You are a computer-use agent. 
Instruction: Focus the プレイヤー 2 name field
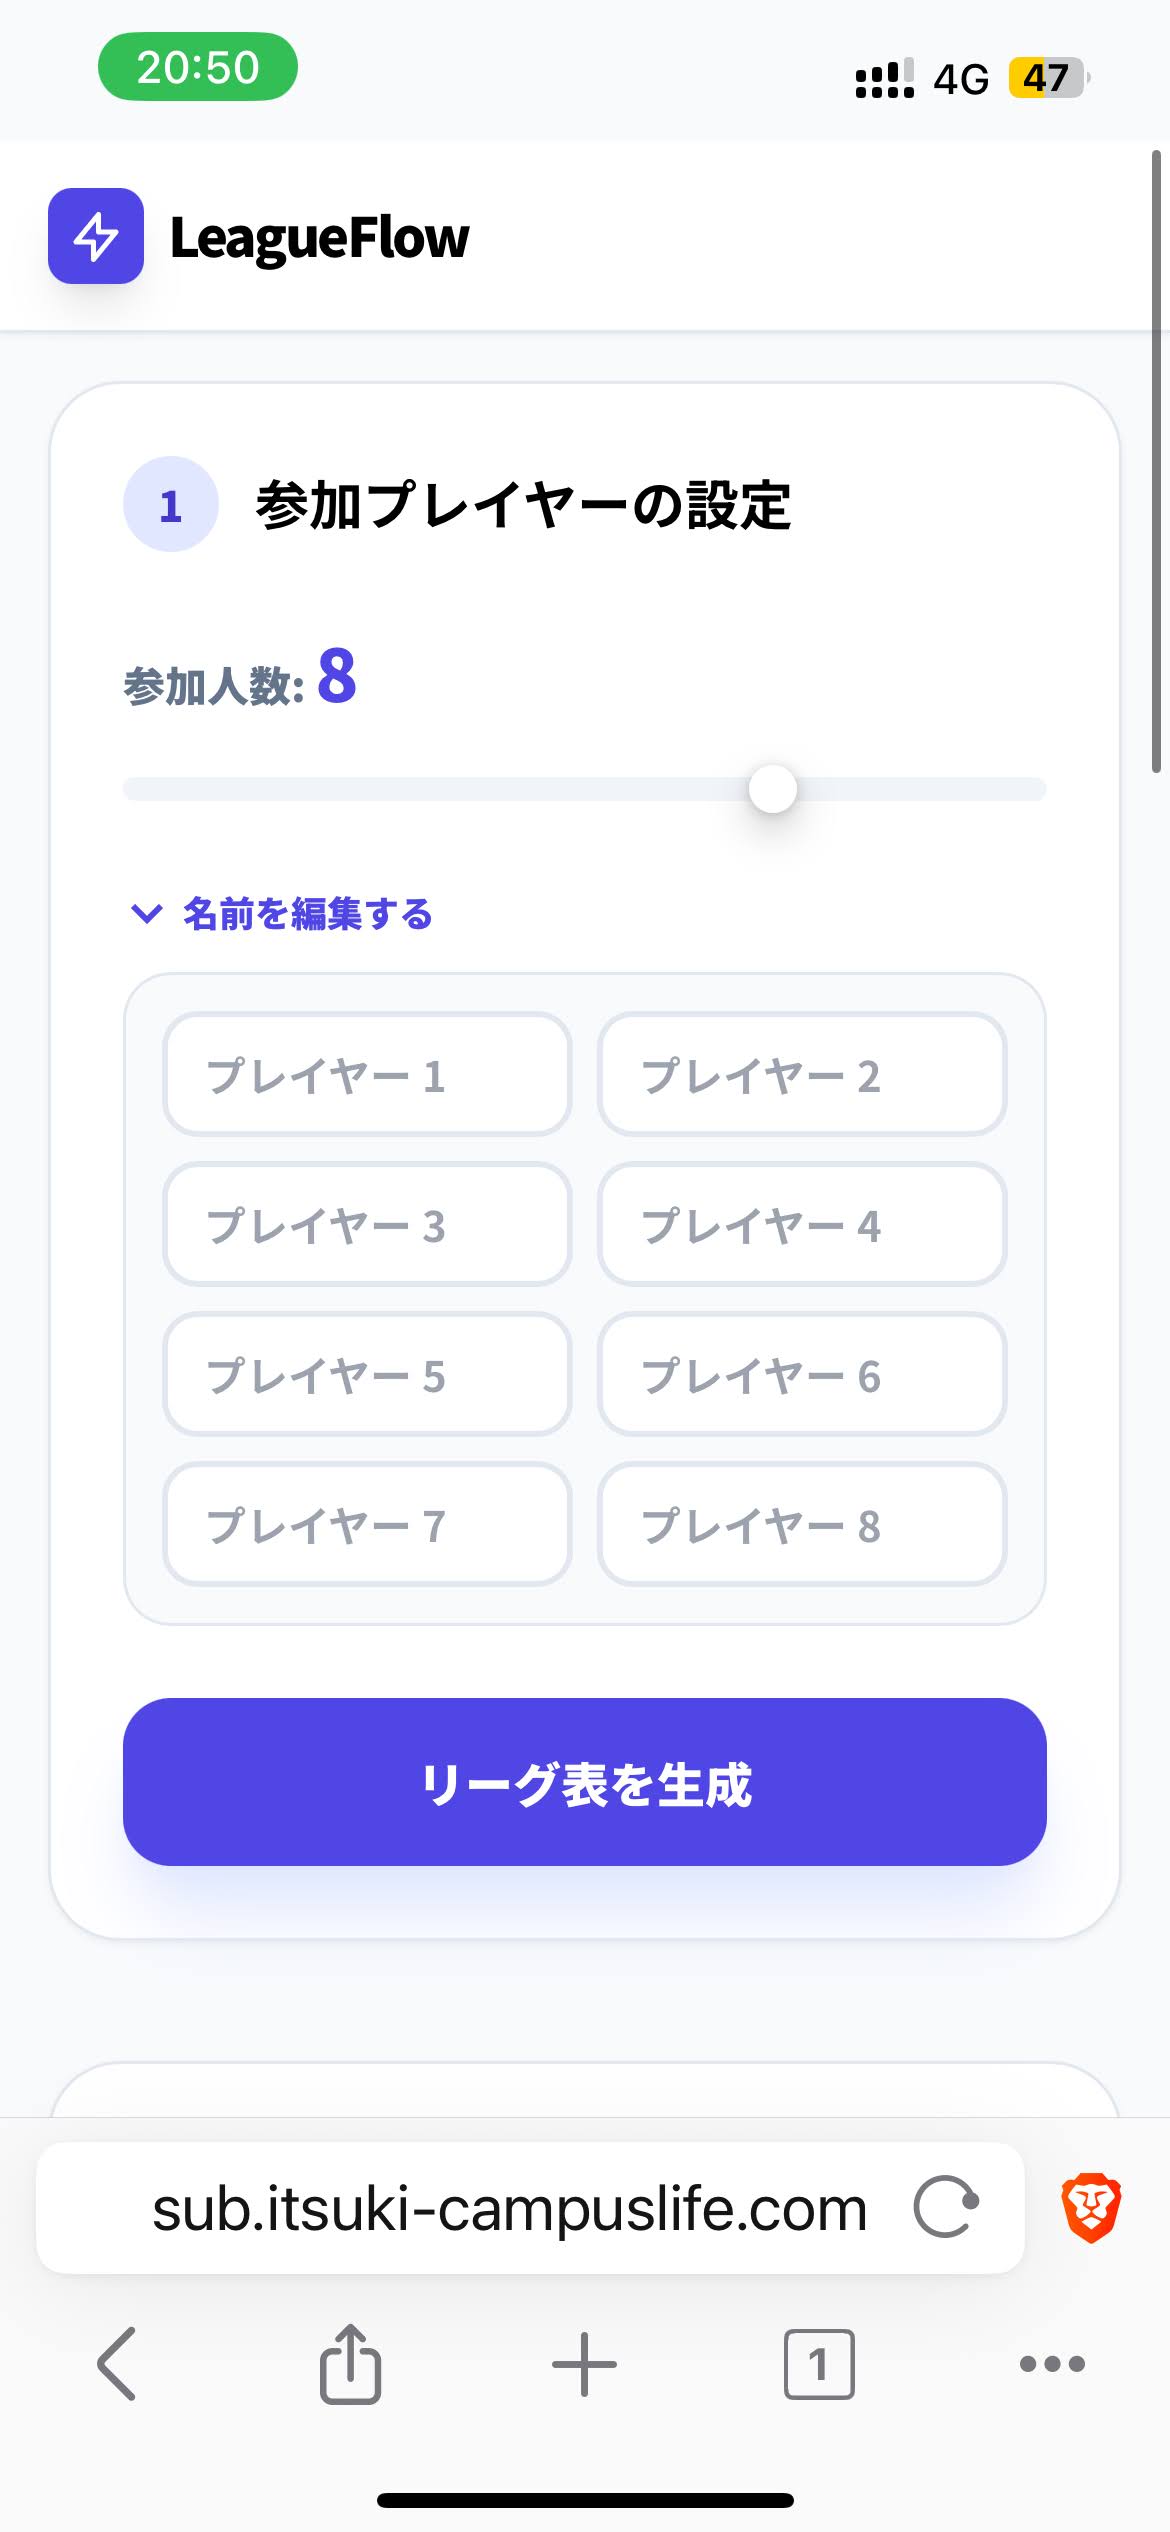click(x=802, y=1075)
